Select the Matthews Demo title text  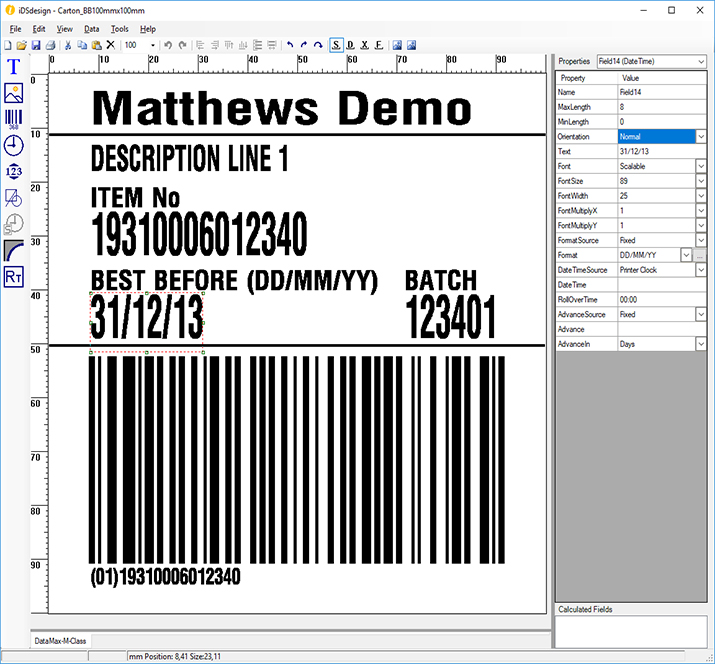[x=282, y=108]
